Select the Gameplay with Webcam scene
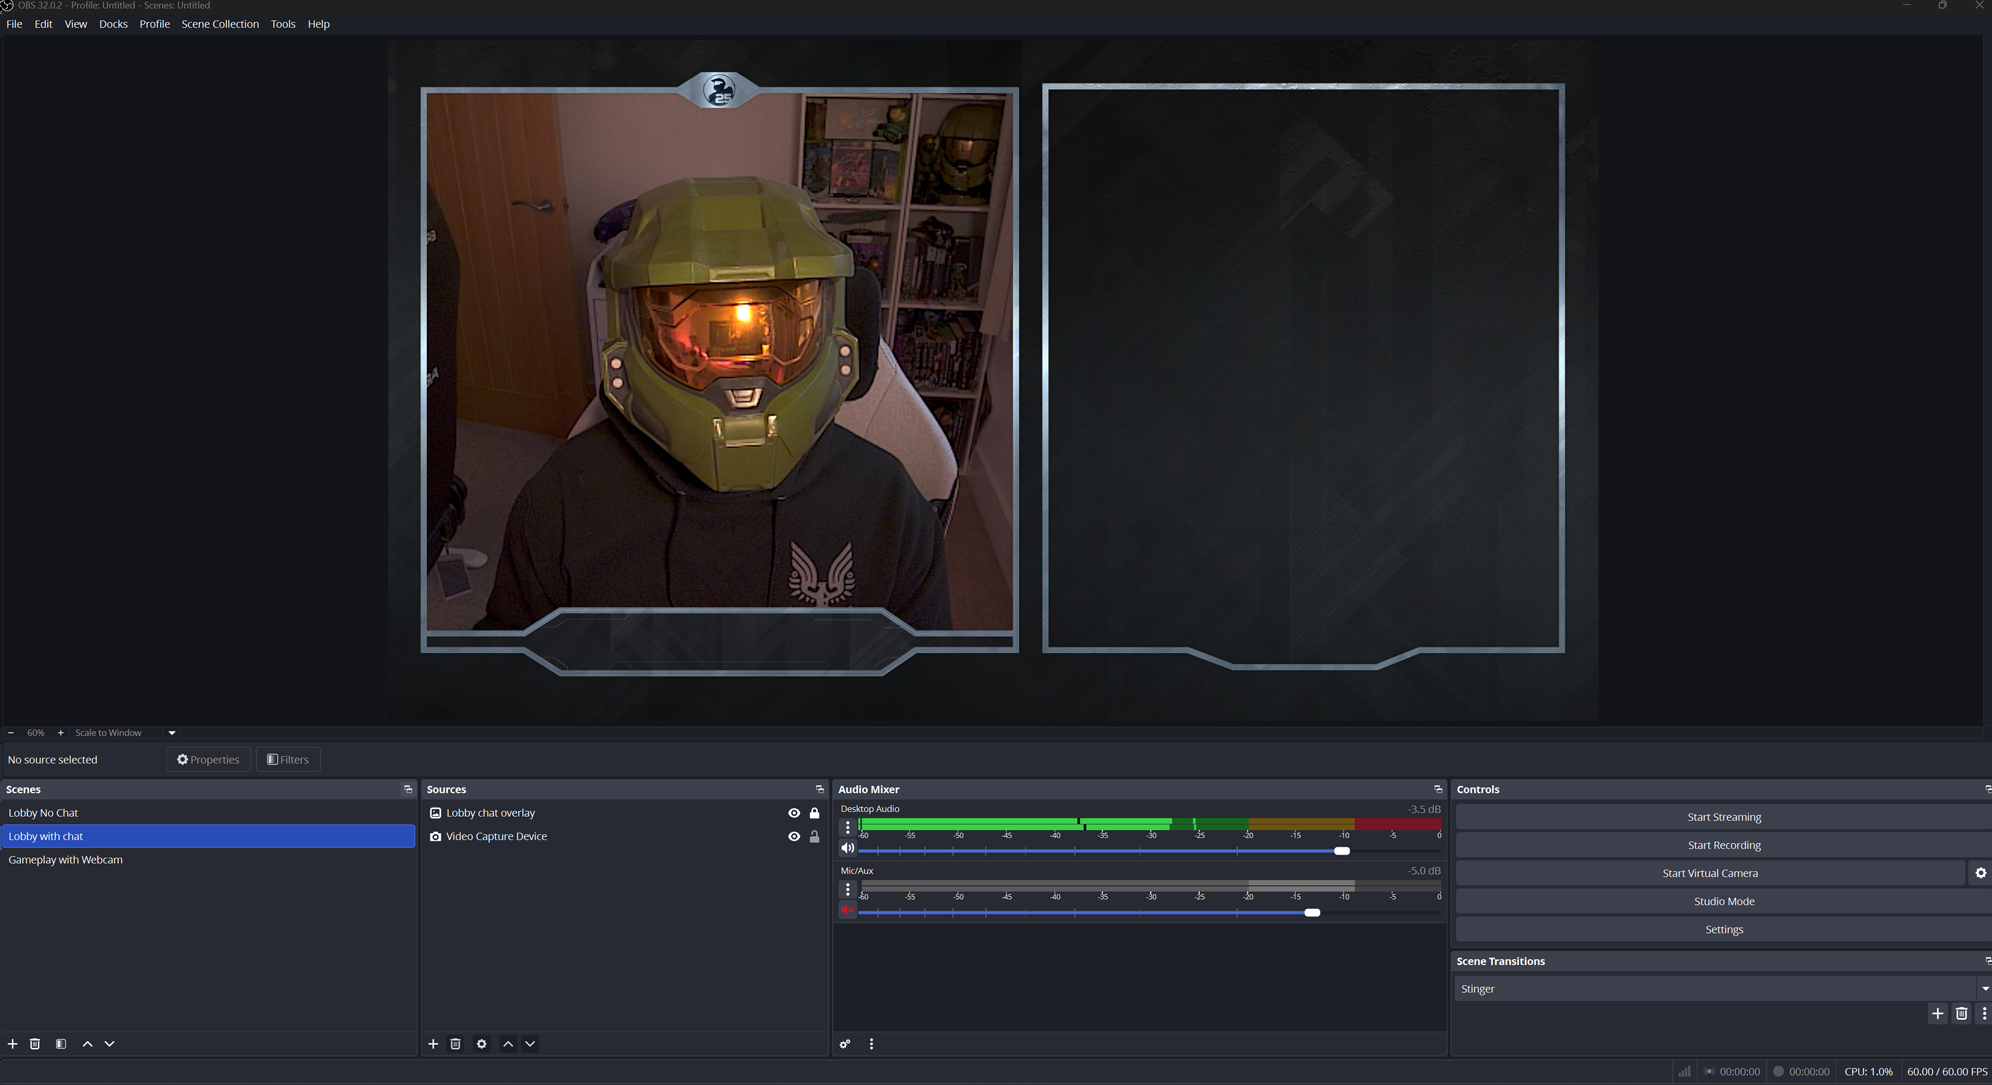Screen dimensions: 1992x1085 [66, 860]
